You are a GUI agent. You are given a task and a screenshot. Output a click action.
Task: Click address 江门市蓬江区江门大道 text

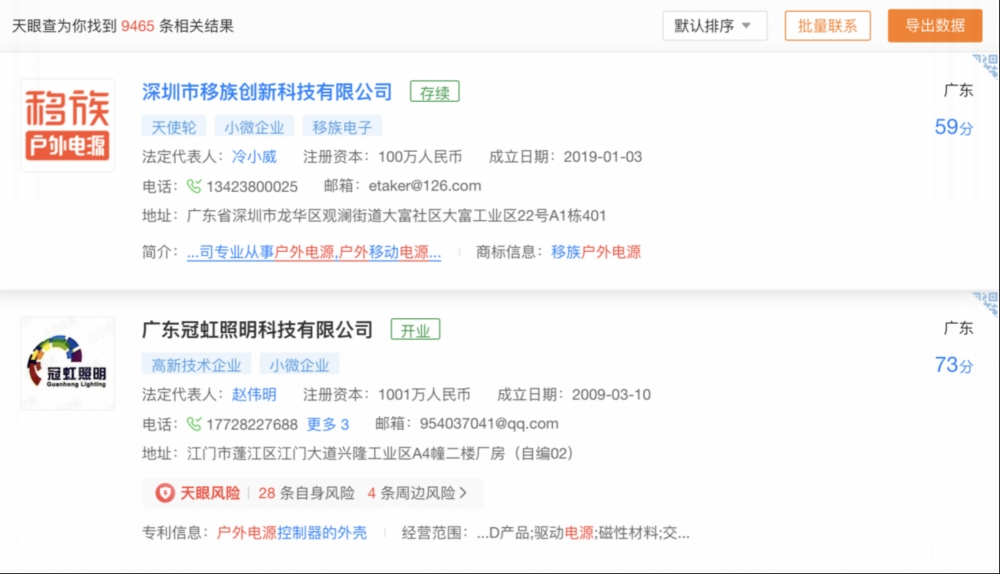click(380, 453)
